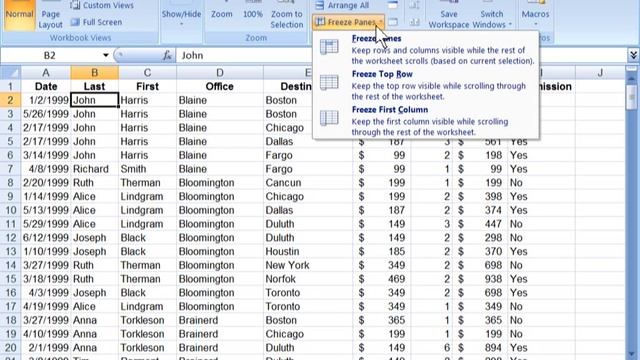Click the Hide window icon next to Arrange All
The width and height of the screenshot is (640, 360).
392,5
